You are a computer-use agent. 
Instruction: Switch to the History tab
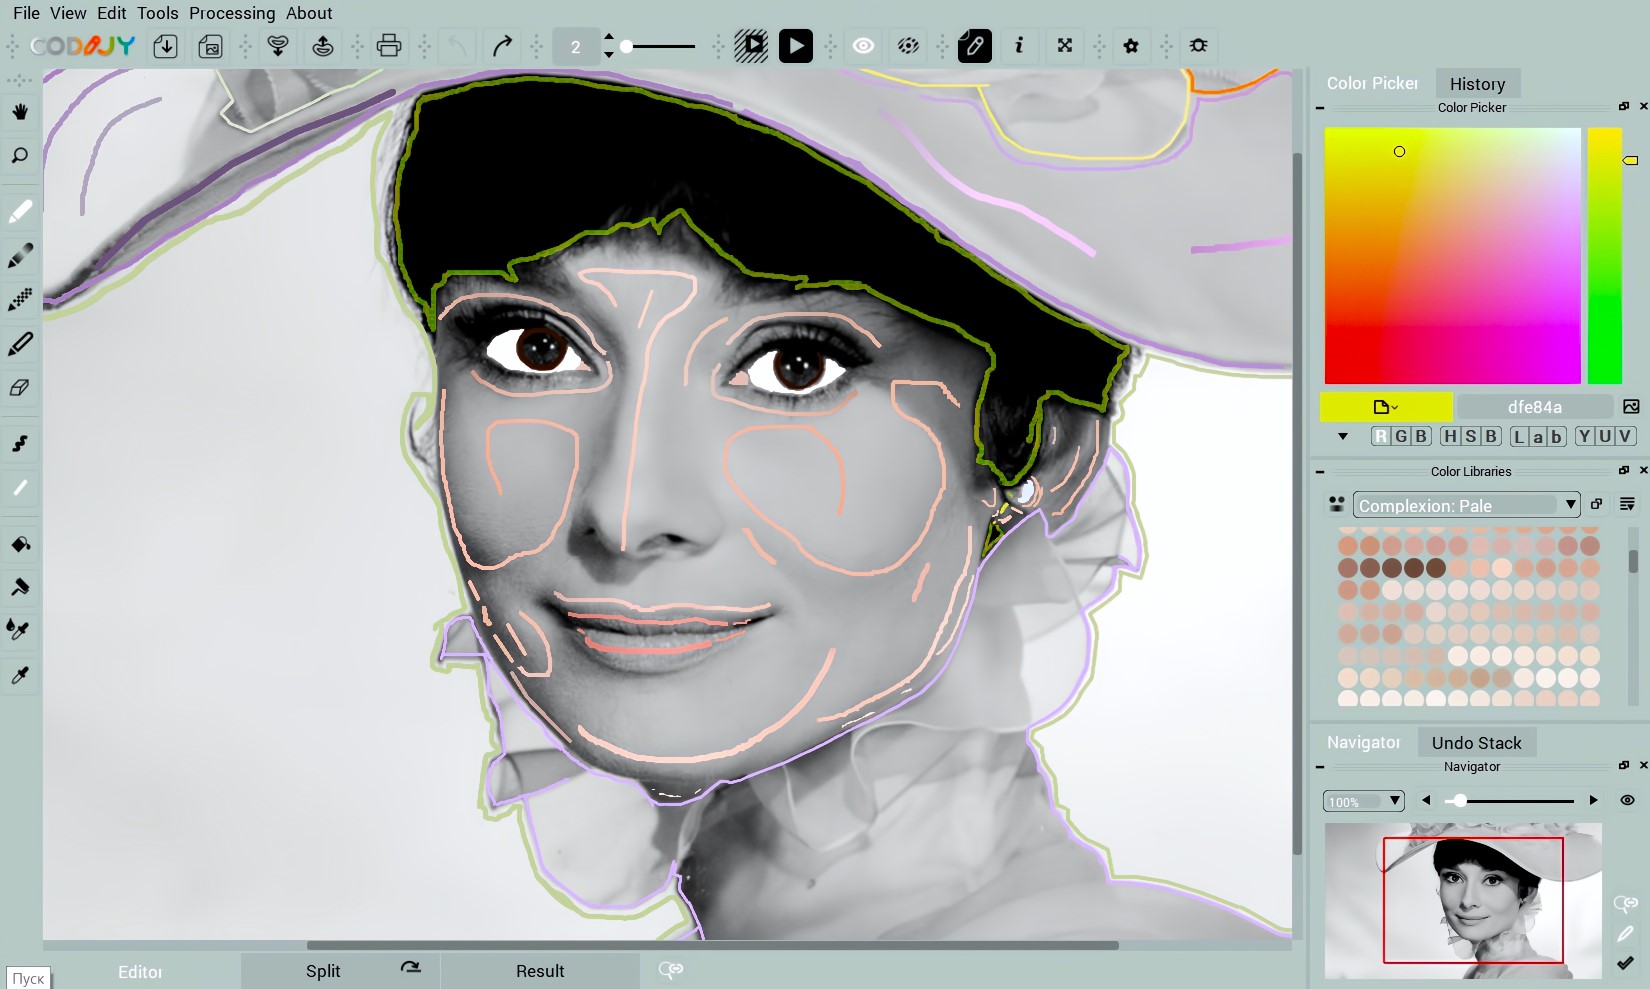(1477, 83)
